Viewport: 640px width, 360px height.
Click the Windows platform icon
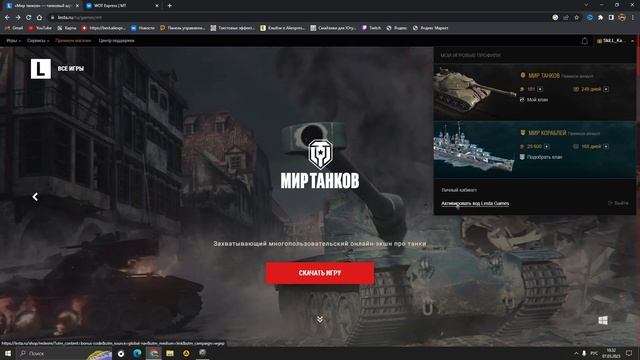point(603,320)
